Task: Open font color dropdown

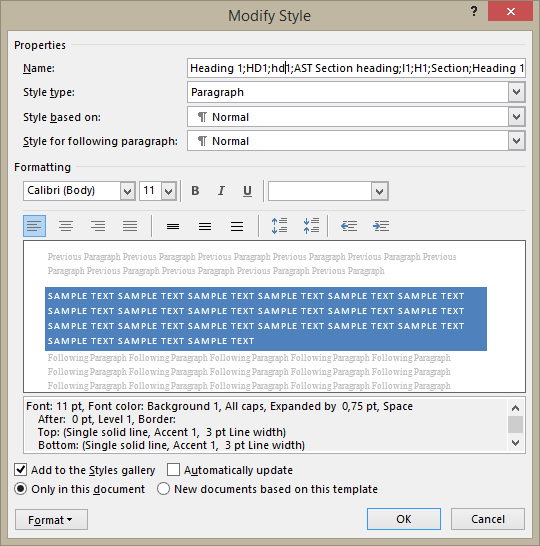Action: pos(379,191)
